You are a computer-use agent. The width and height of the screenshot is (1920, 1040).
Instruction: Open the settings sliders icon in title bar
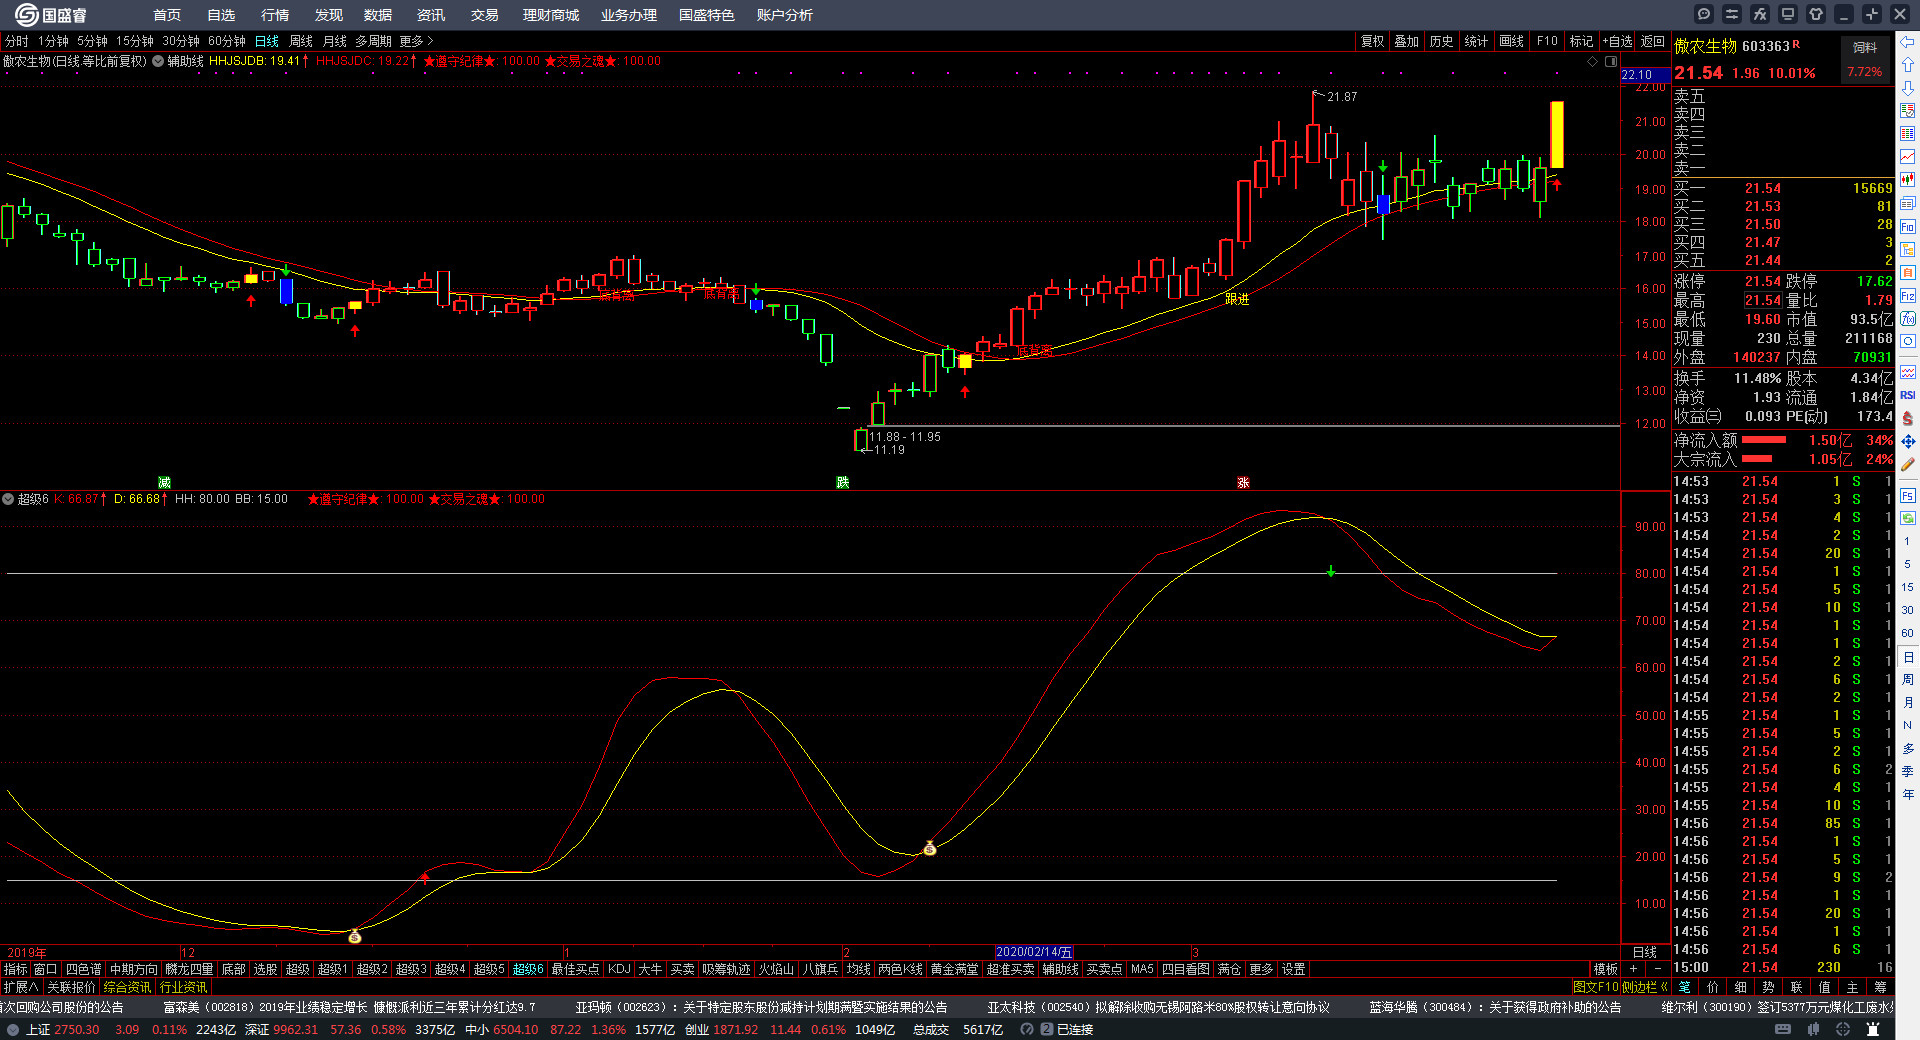1732,14
